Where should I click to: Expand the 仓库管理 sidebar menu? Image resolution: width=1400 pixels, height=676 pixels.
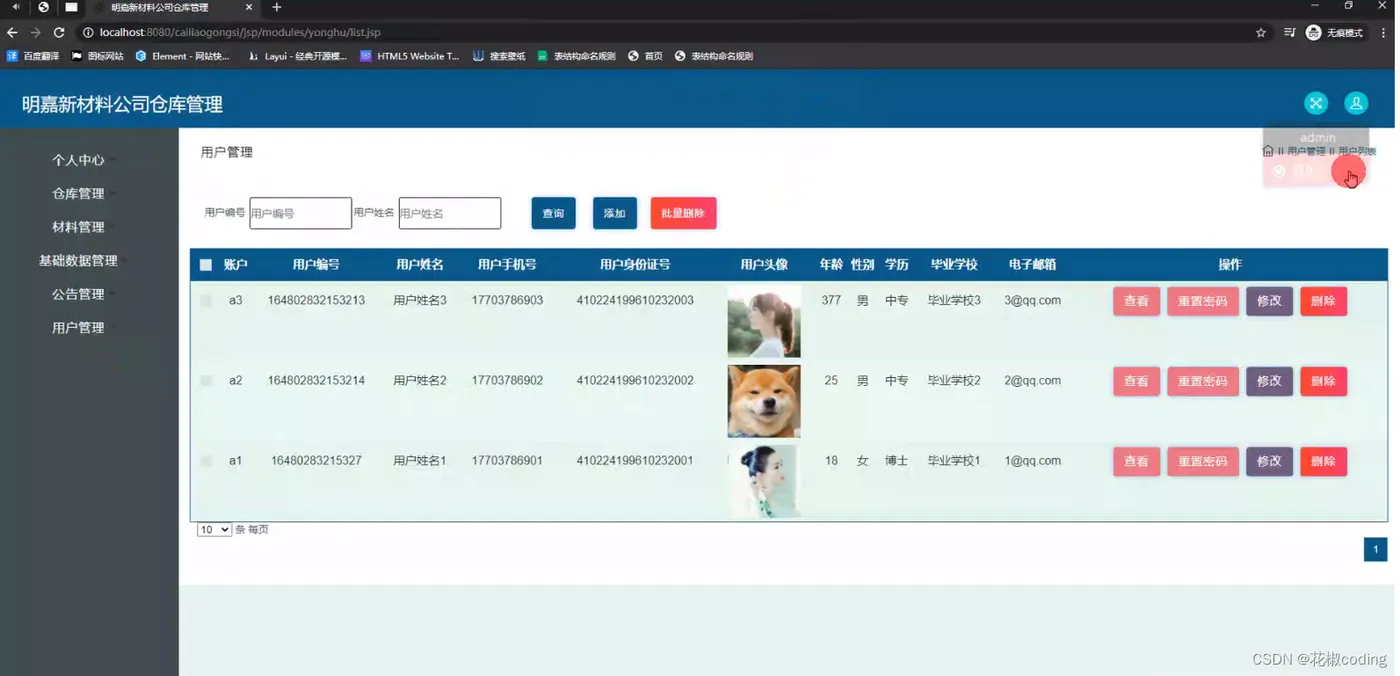pos(78,193)
